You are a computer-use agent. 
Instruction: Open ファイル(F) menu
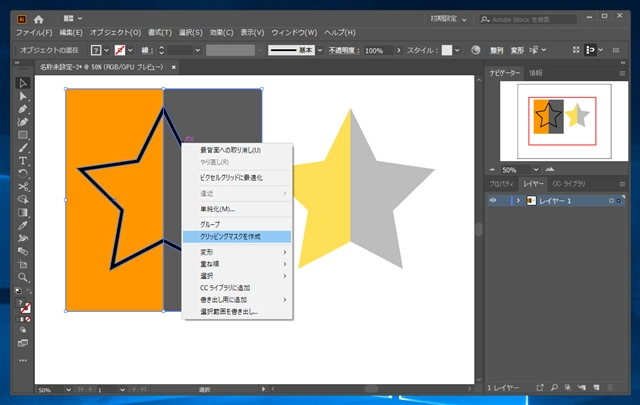pos(34,32)
